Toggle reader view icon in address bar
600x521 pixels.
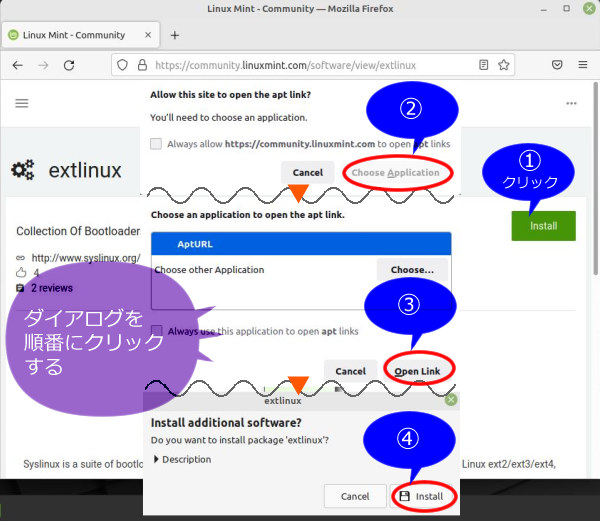coord(484,65)
